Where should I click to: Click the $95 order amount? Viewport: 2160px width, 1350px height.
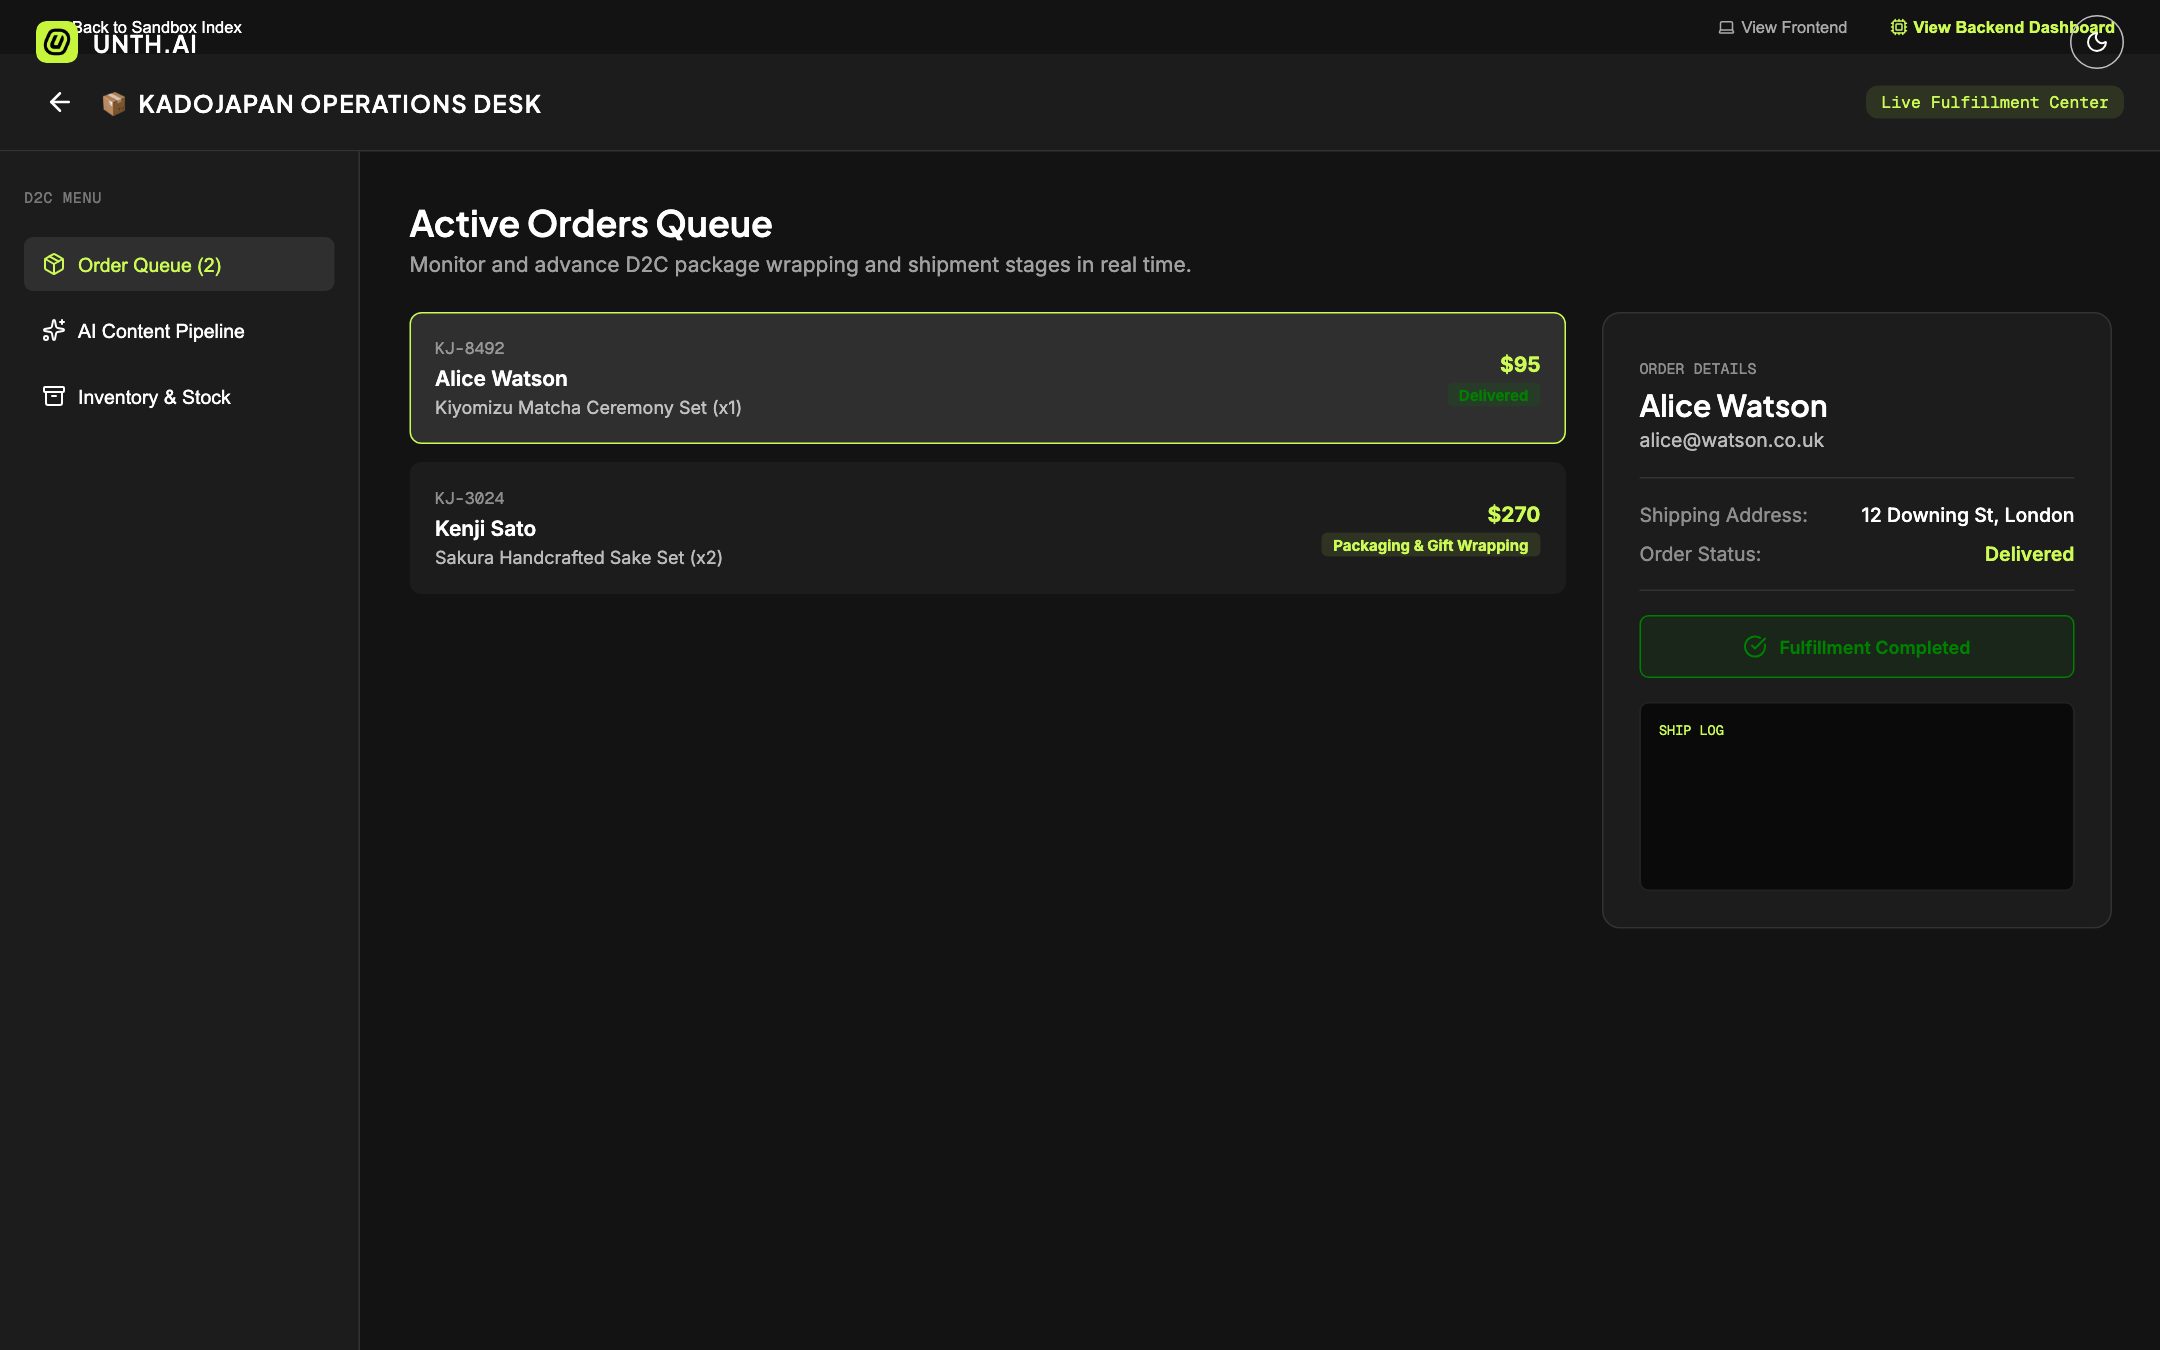click(x=1520, y=364)
